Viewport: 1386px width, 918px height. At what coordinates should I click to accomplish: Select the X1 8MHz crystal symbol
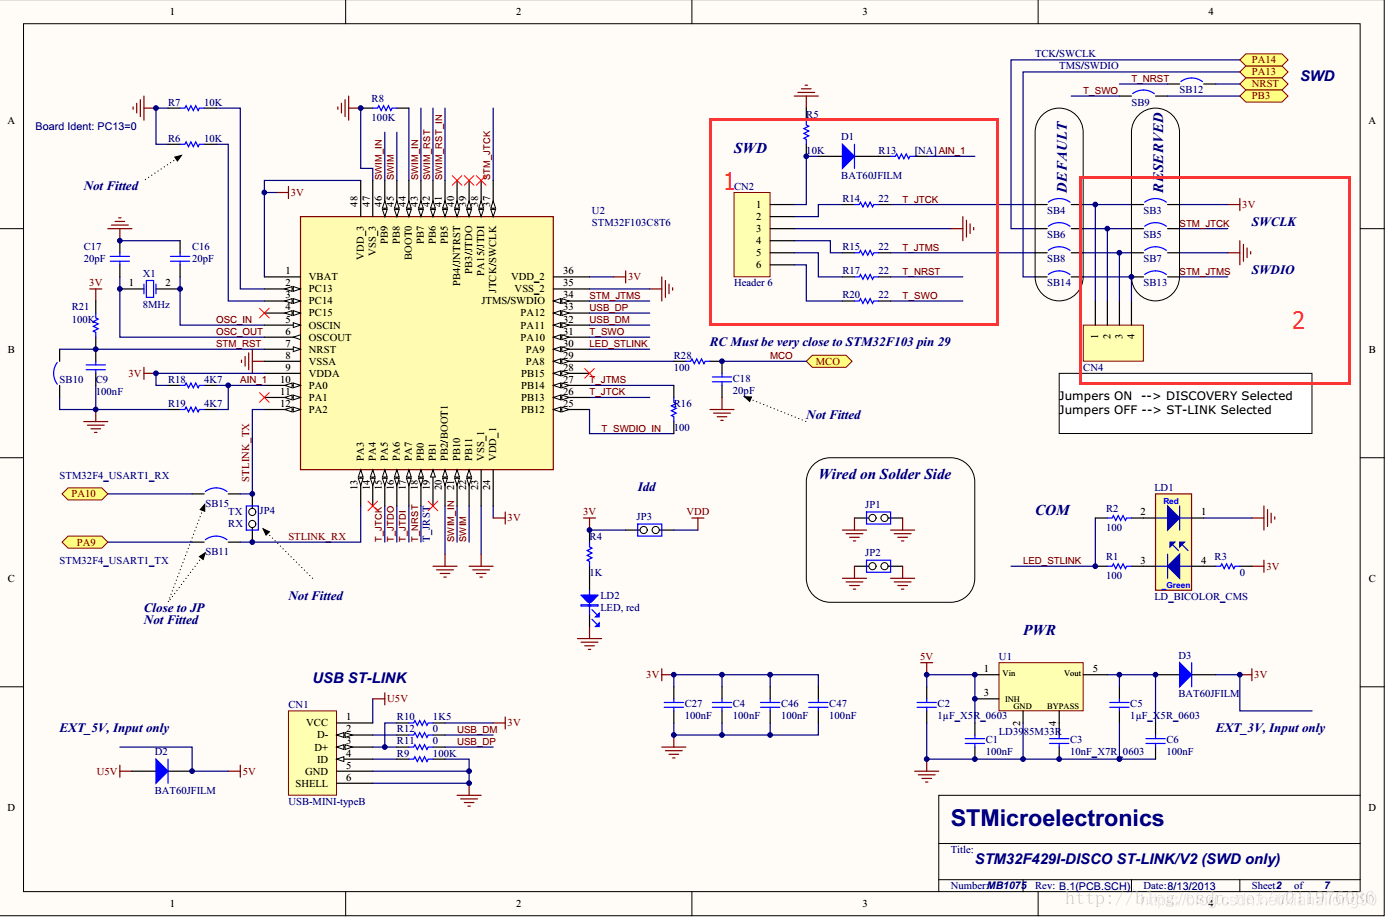149,288
